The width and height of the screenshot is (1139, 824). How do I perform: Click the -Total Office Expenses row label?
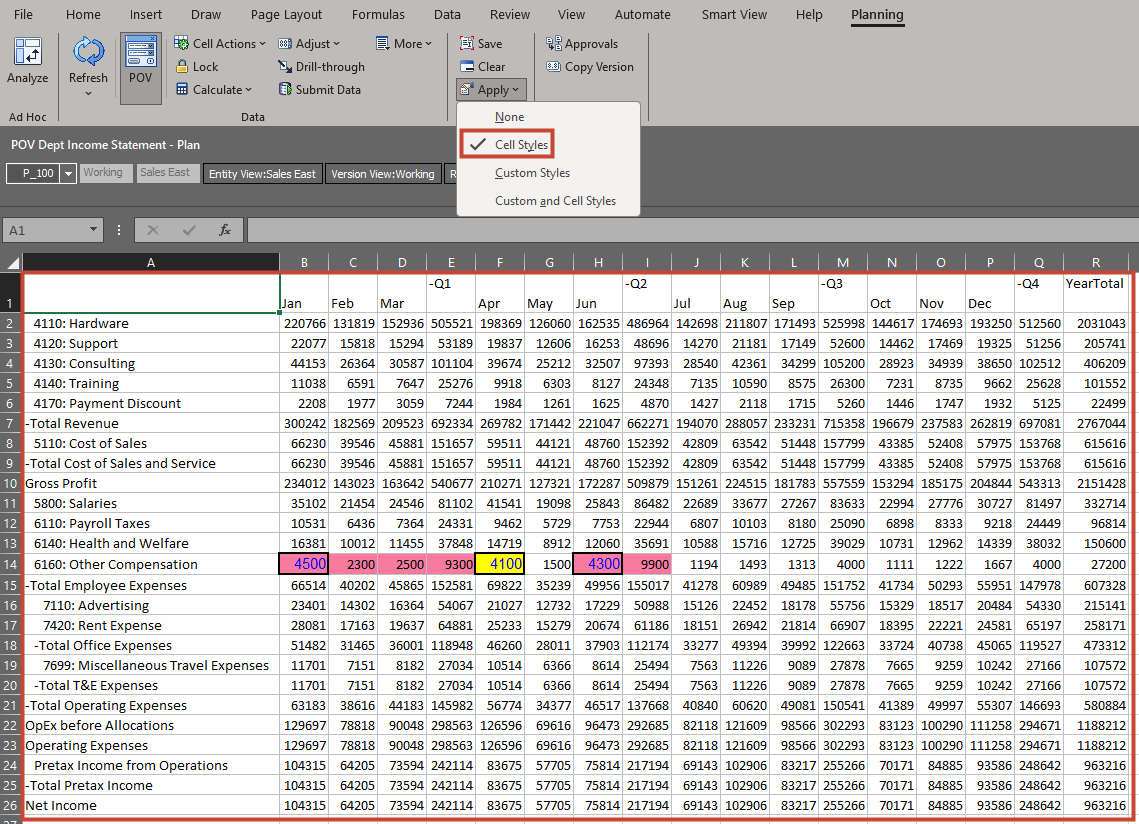click(x=103, y=645)
